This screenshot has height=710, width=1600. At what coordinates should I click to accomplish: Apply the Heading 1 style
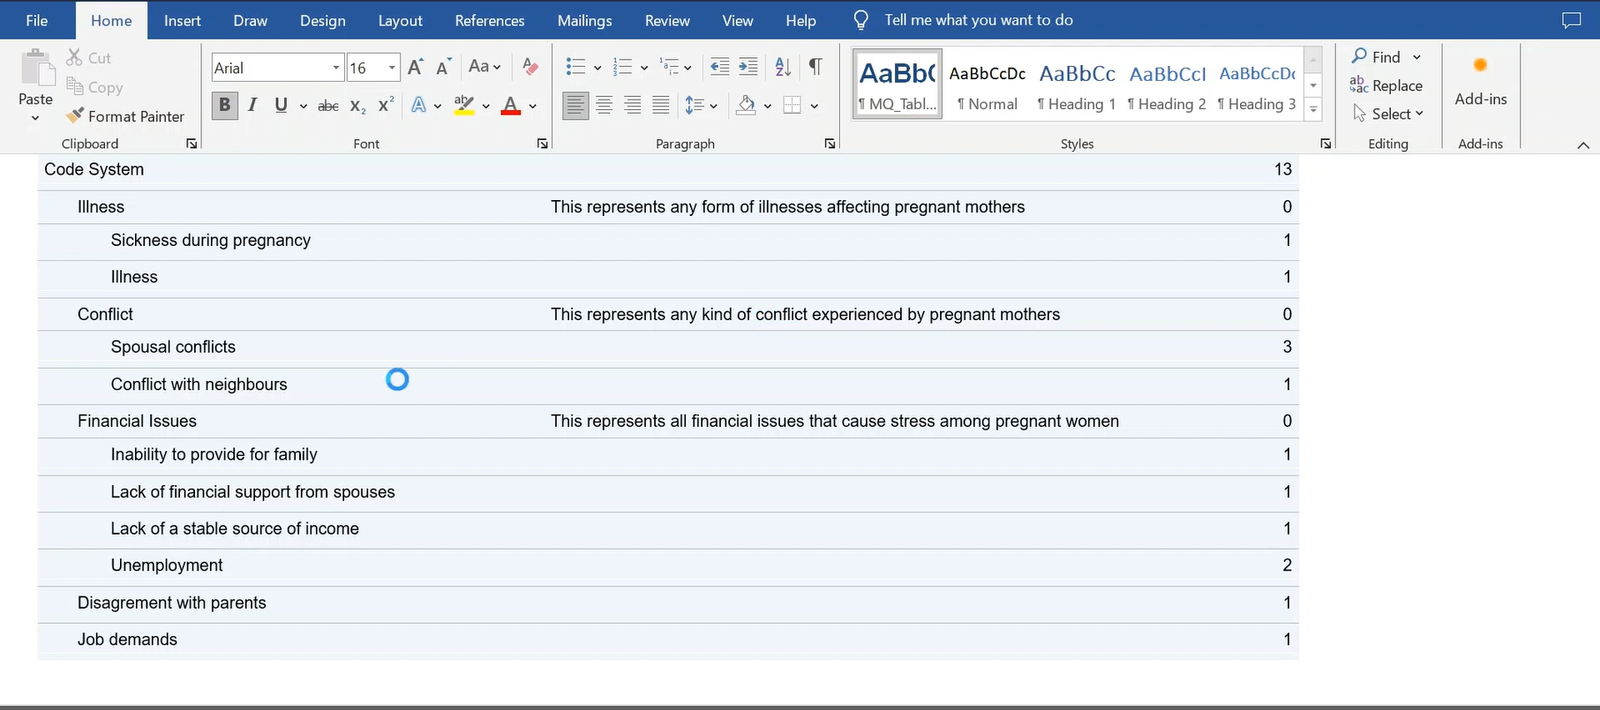(1077, 86)
